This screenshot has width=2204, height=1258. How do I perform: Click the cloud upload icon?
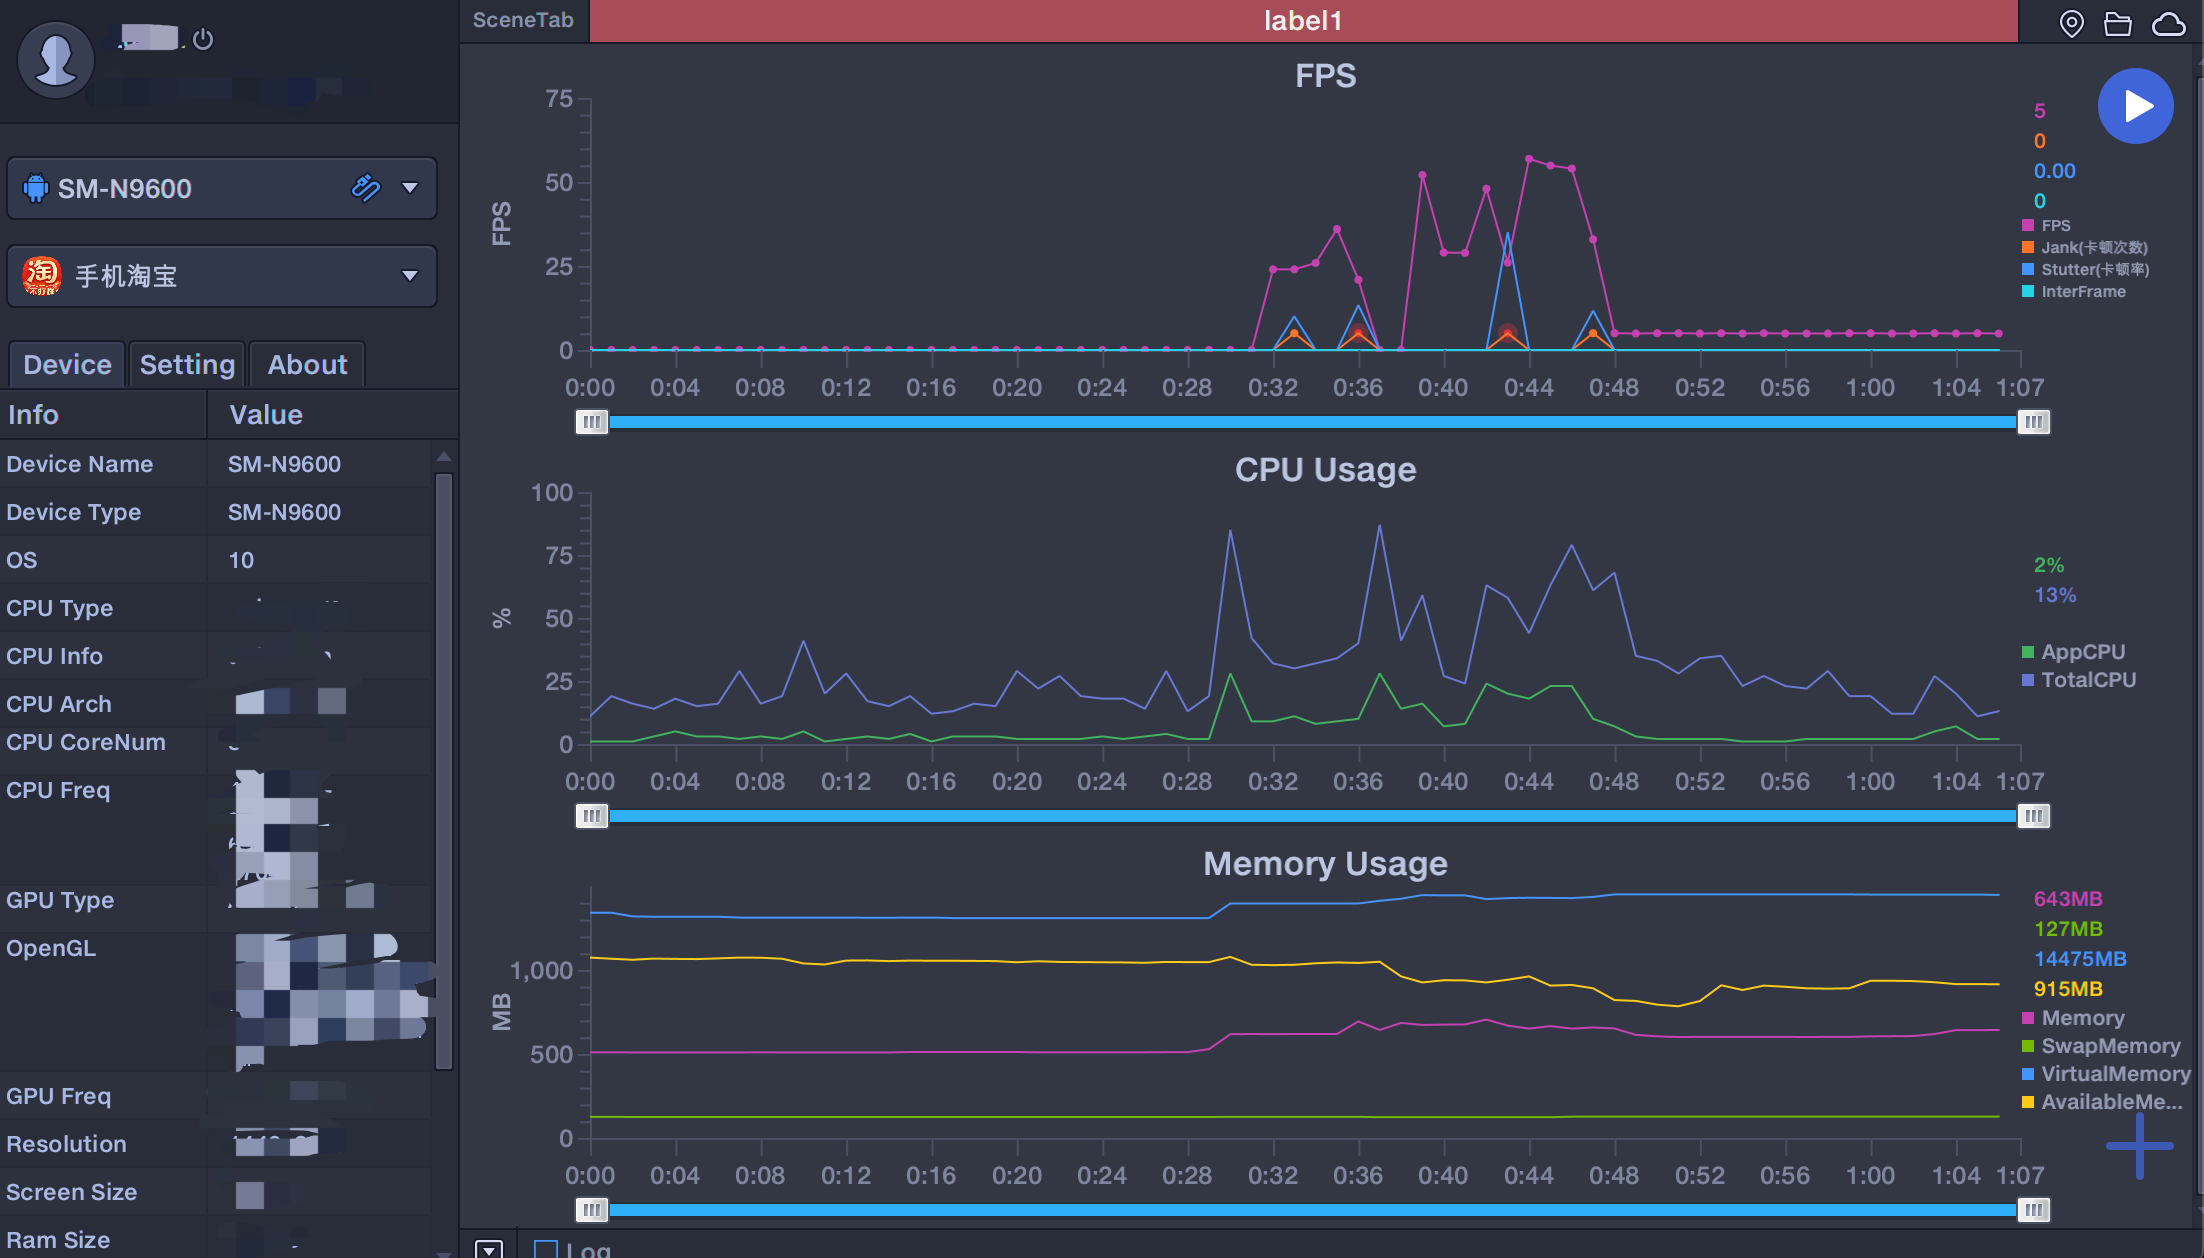point(2167,23)
